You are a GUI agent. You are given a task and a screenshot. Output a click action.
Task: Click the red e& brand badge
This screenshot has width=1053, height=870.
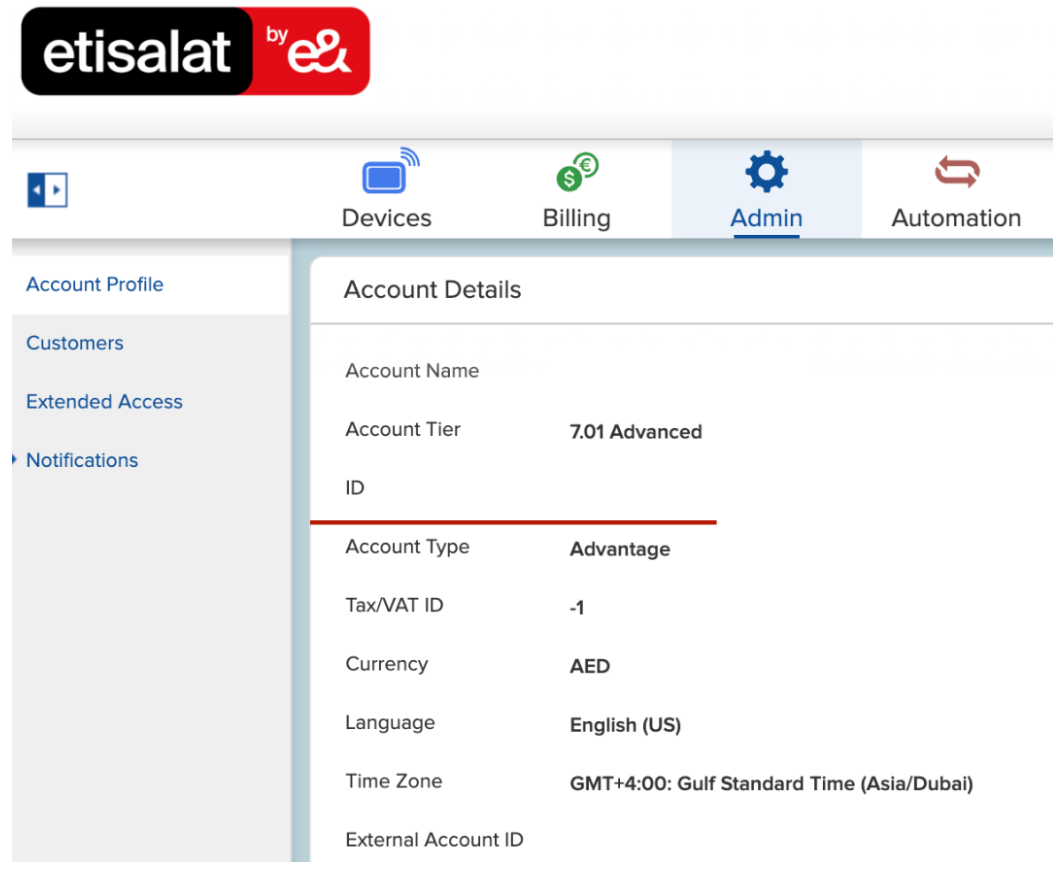[311, 52]
